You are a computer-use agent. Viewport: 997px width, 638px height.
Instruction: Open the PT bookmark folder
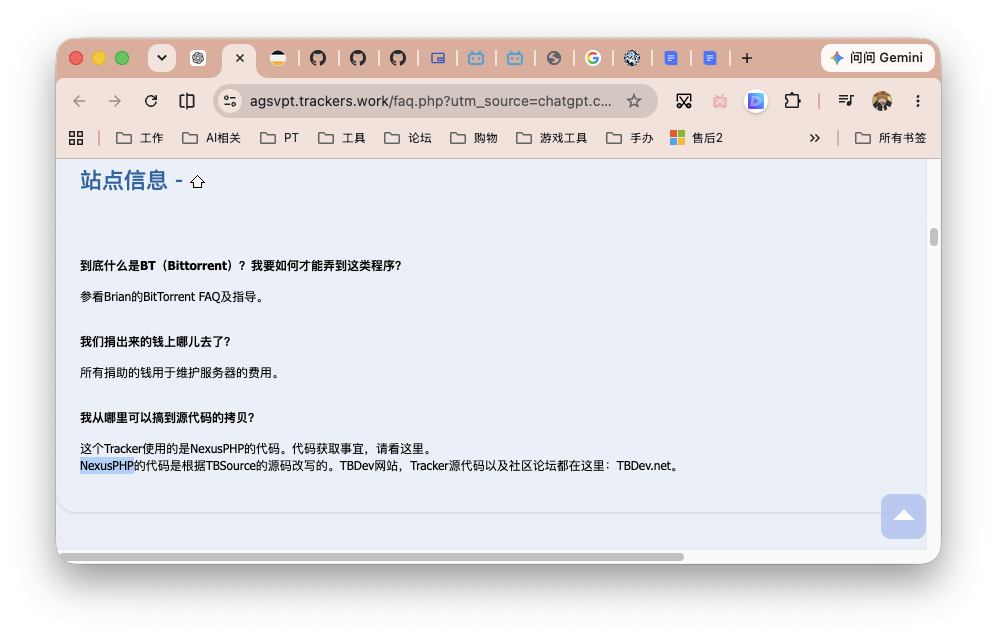coord(279,138)
